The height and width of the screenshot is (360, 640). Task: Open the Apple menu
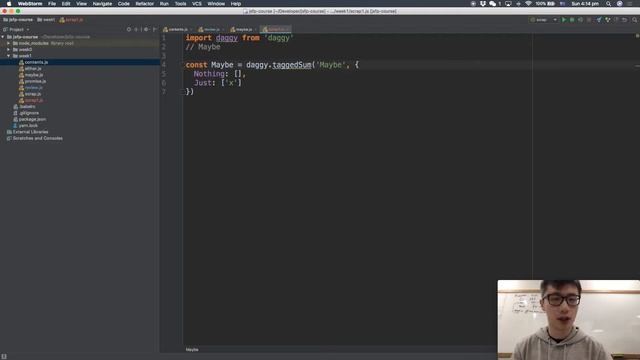[9, 4]
